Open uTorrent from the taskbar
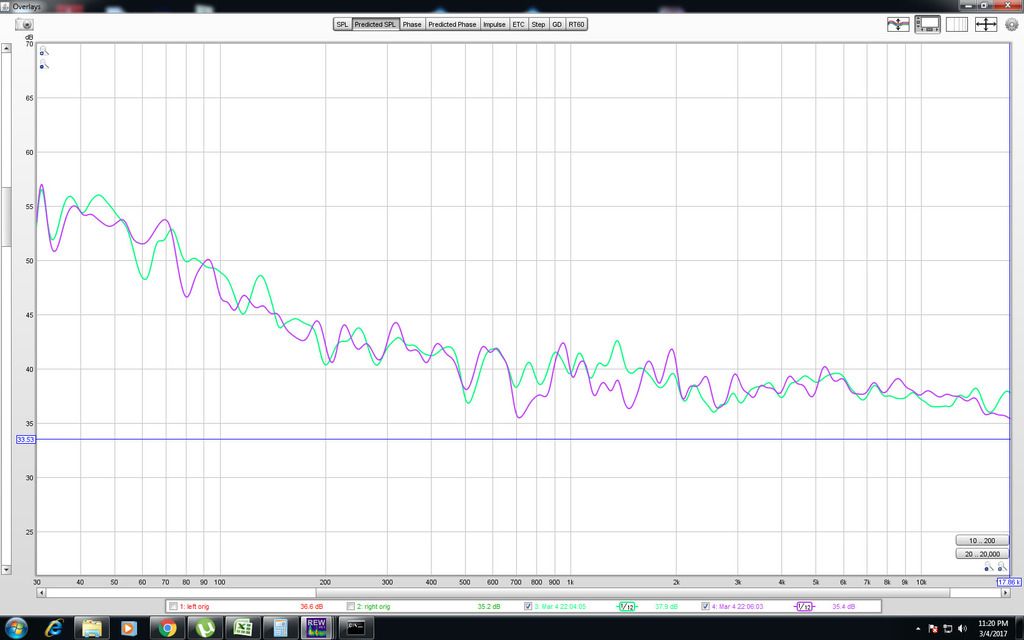The height and width of the screenshot is (640, 1024). pyautogui.click(x=205, y=628)
